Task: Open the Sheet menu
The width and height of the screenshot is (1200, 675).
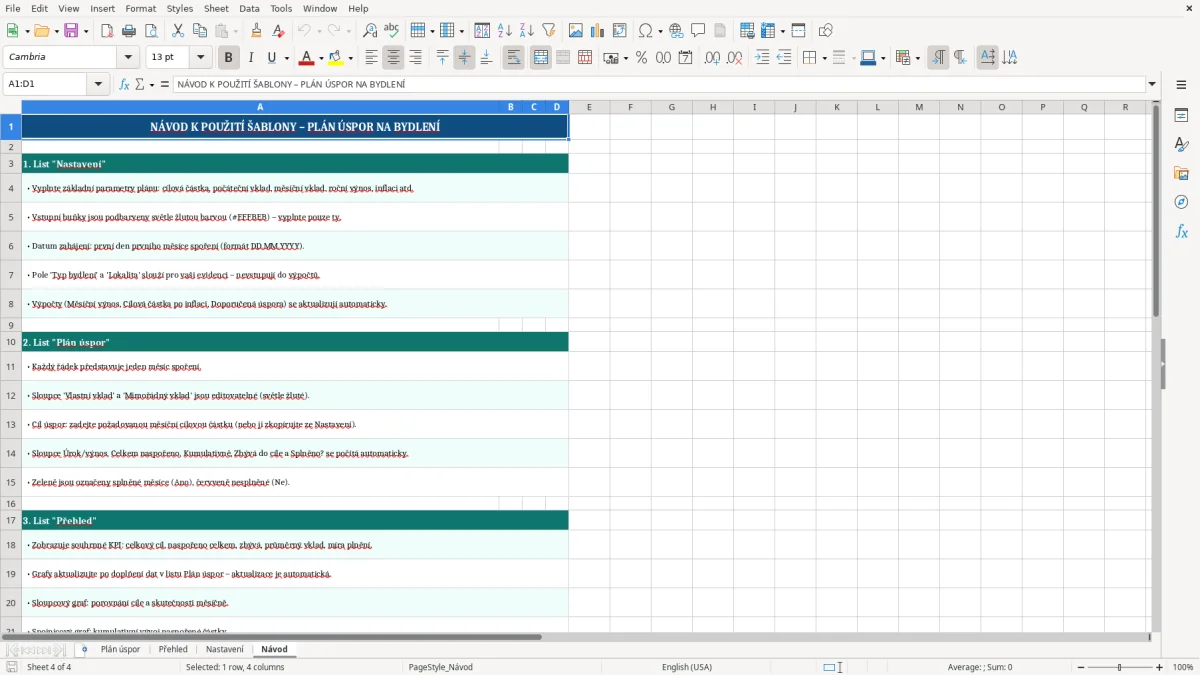Action: click(216, 8)
